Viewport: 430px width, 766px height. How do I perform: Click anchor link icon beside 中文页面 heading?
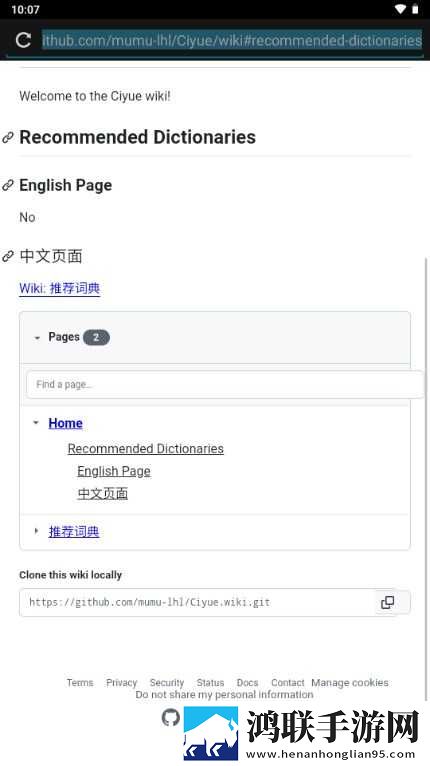[8, 256]
